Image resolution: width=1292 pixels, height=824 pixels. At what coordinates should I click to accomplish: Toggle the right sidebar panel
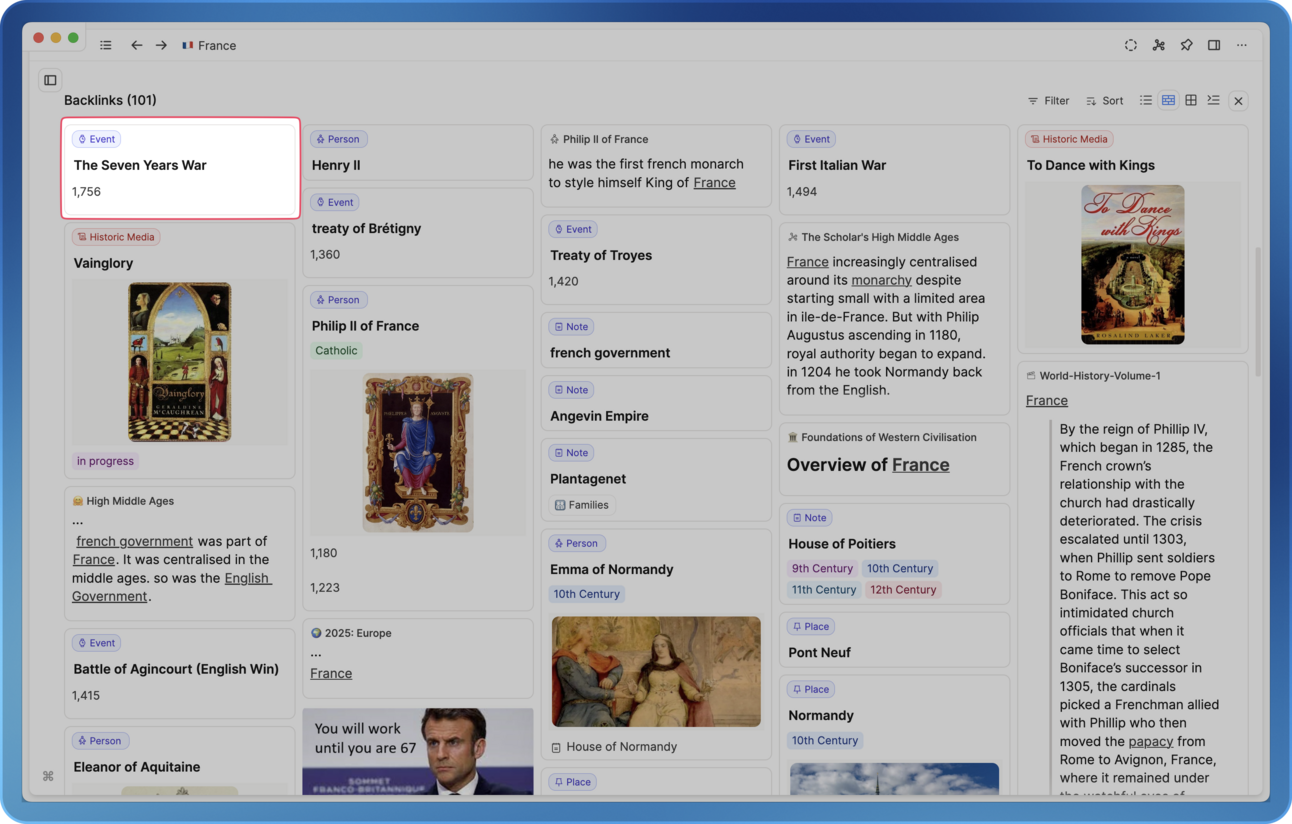point(1214,45)
